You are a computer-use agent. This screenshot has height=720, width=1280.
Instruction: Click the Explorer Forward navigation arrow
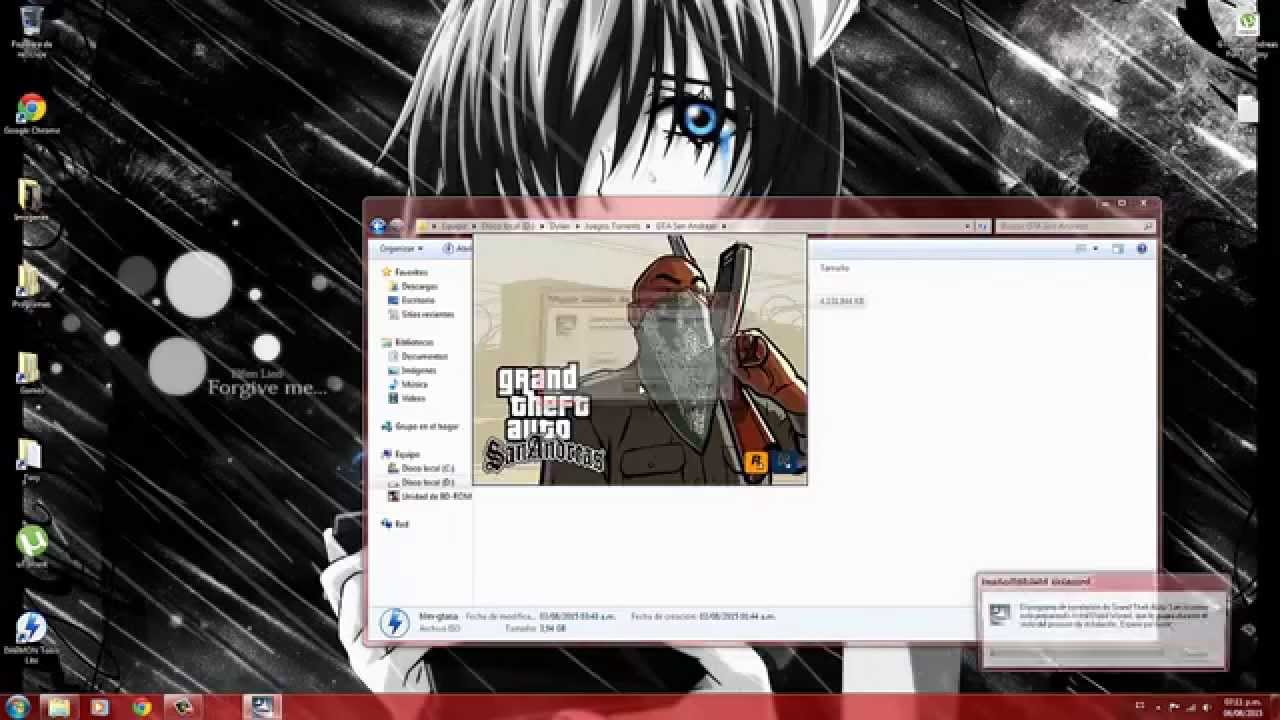[397, 226]
